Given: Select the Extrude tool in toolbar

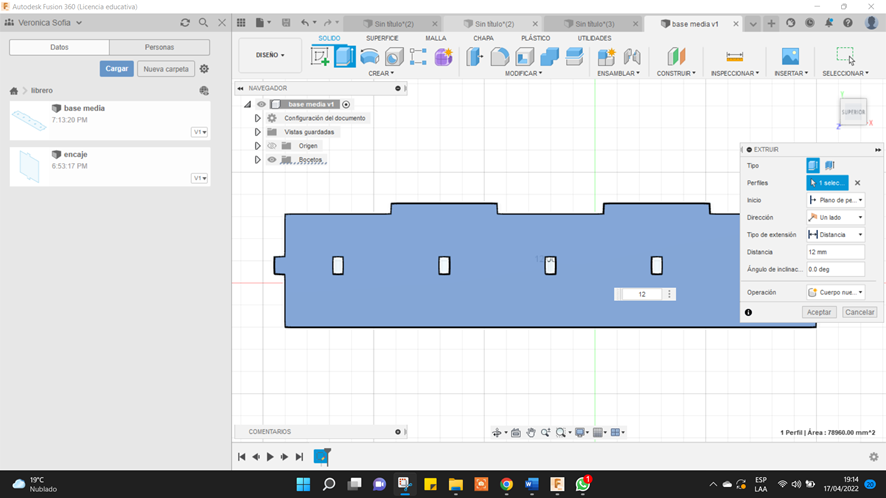Looking at the screenshot, I should [345, 57].
